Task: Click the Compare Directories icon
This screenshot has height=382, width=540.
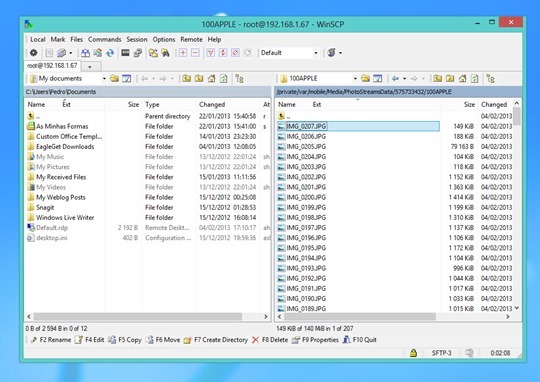Action: click(85, 53)
